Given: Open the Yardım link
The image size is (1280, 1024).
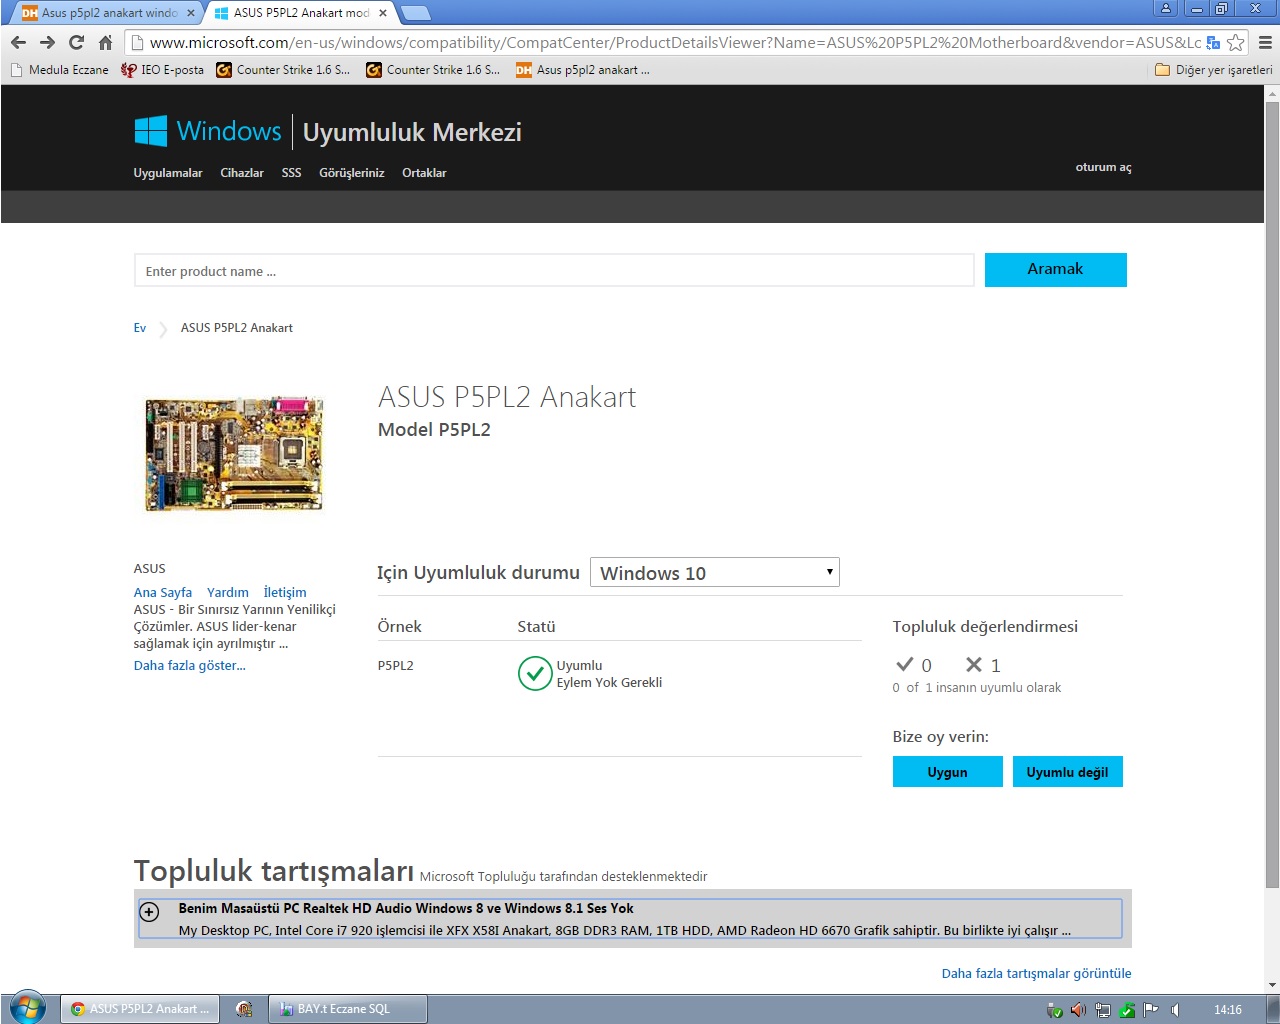Looking at the screenshot, I should [228, 592].
